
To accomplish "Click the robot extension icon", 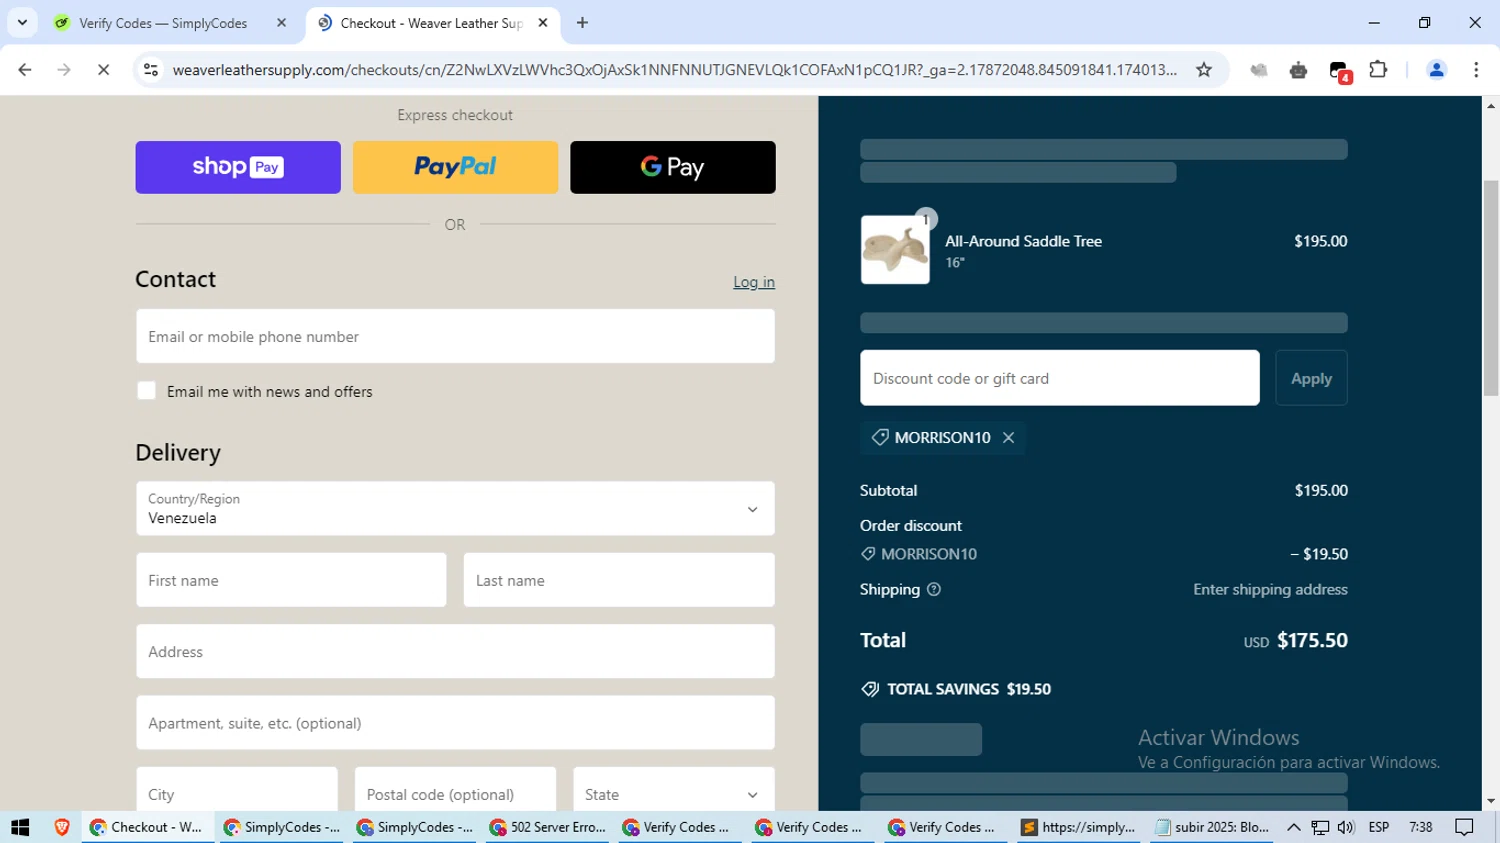I will click(x=1298, y=70).
